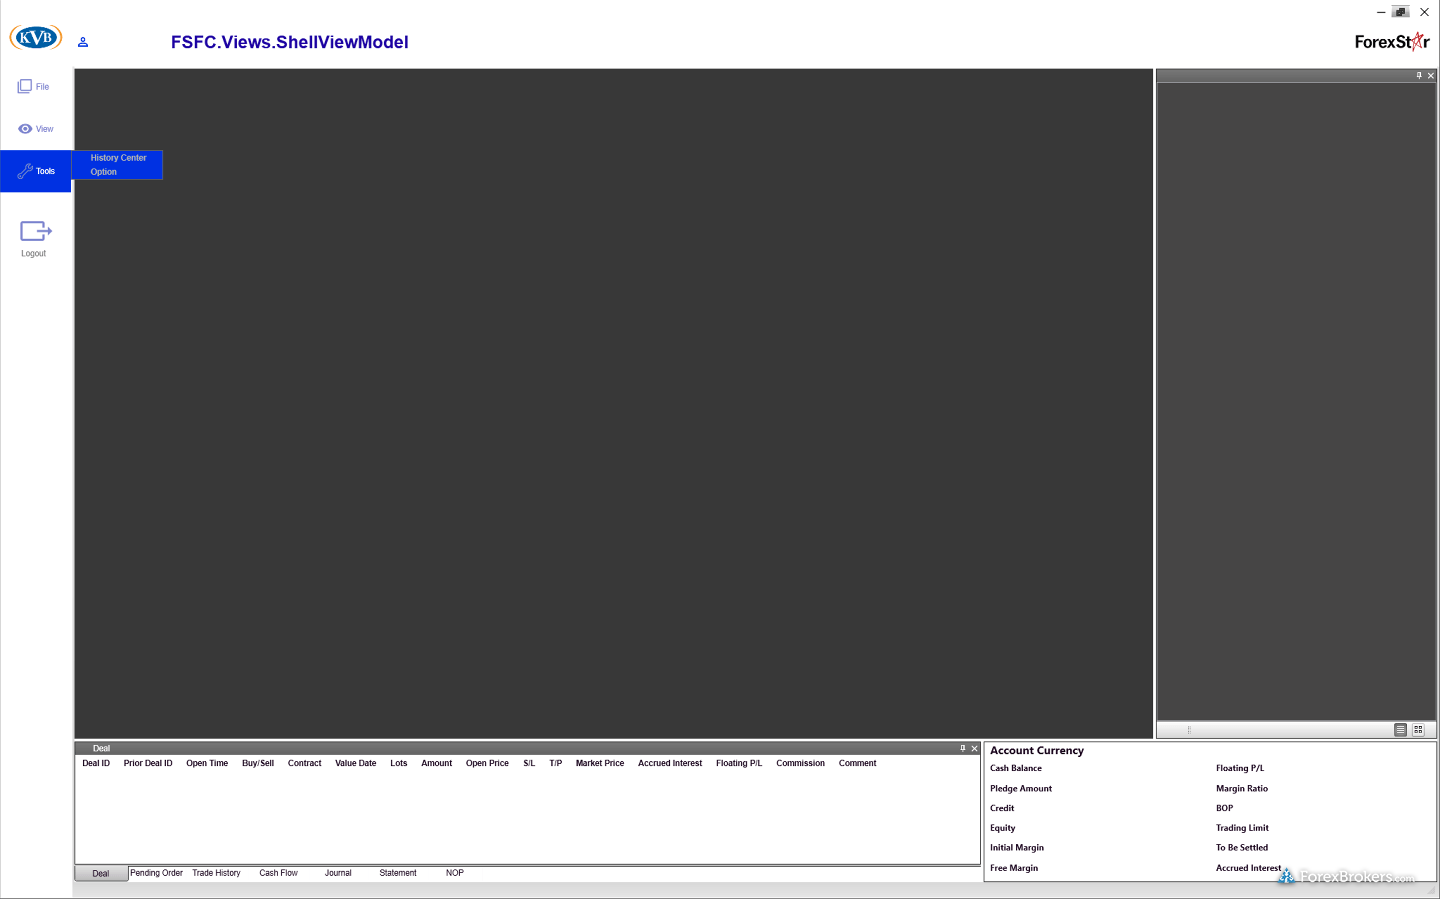The height and width of the screenshot is (899, 1440).
Task: Switch right panel to grid view
Action: tap(1418, 730)
